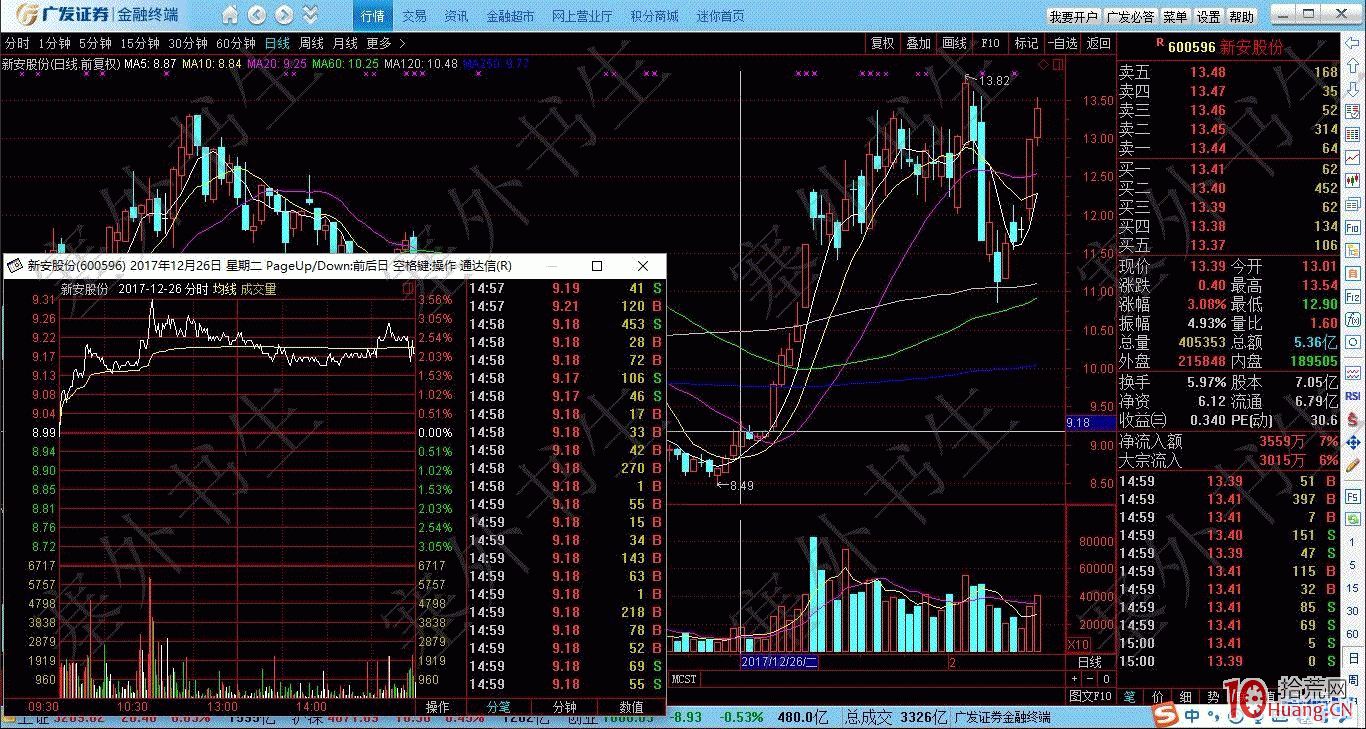1366x729 pixels.
Task: Toggle the RSI indicator icon
Action: pos(1353,396)
